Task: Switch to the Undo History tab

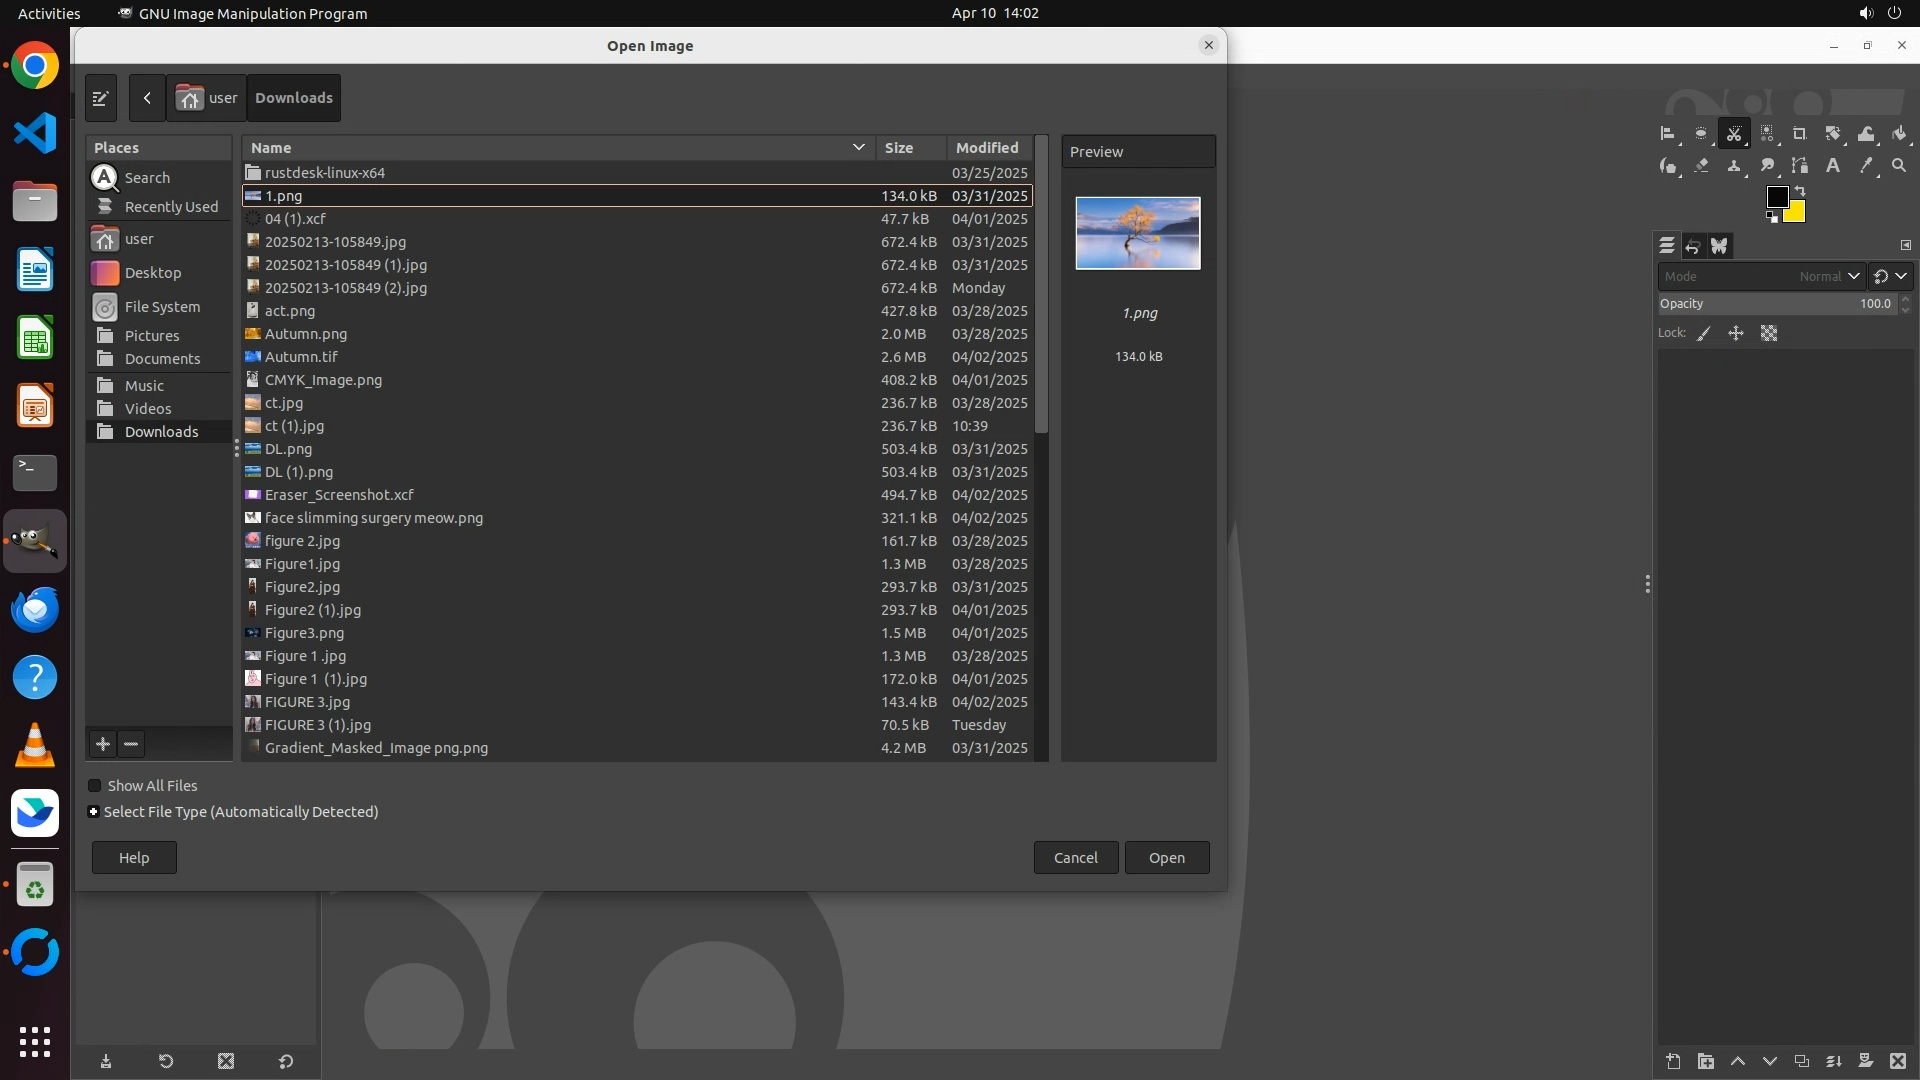Action: pos(1693,246)
